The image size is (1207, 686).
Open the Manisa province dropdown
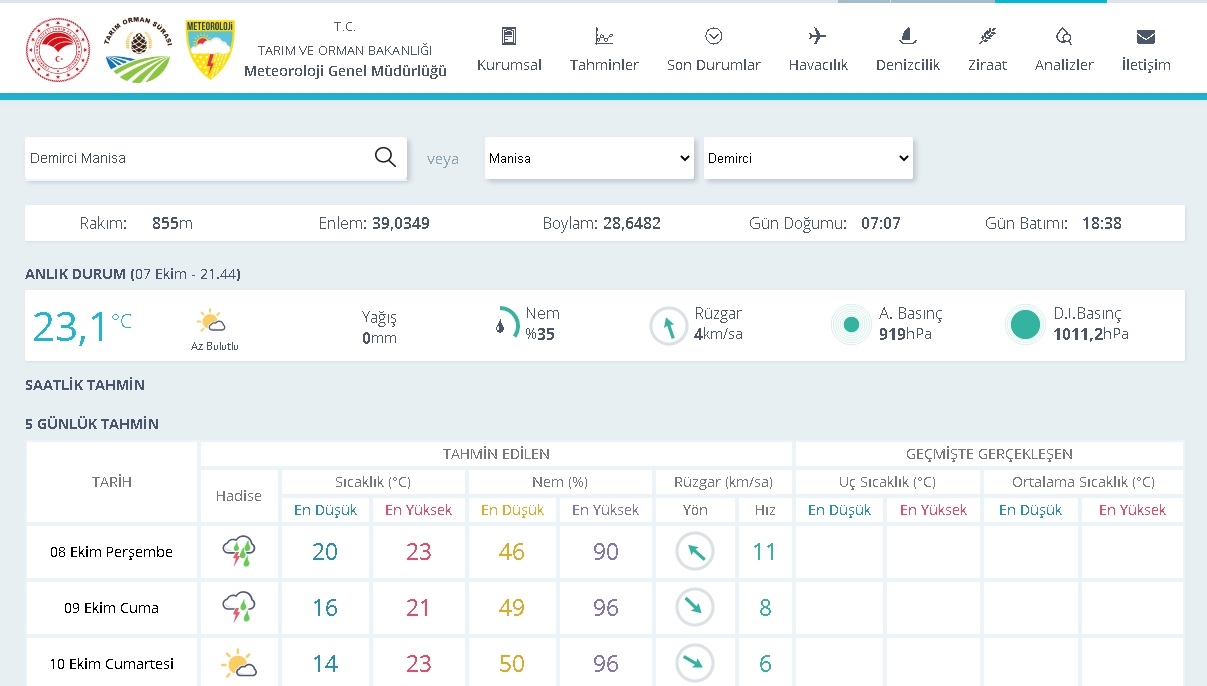point(589,158)
